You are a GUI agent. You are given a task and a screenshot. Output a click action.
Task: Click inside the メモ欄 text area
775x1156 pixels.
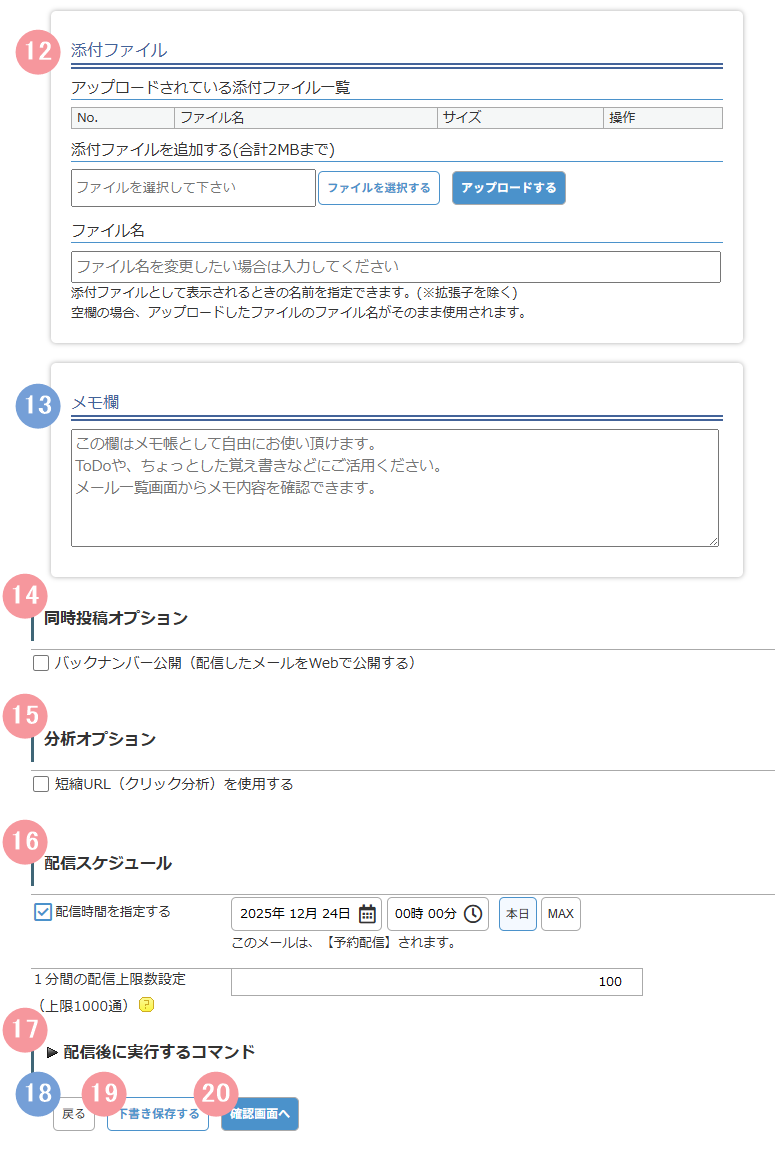[x=394, y=488]
